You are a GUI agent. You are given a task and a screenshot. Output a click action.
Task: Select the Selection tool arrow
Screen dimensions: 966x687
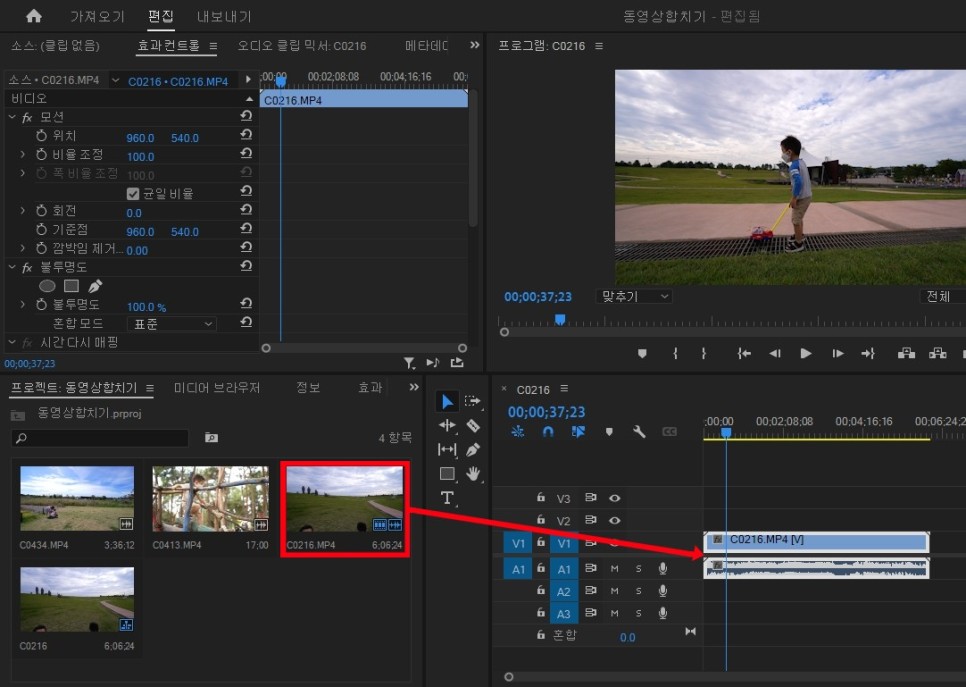(447, 402)
